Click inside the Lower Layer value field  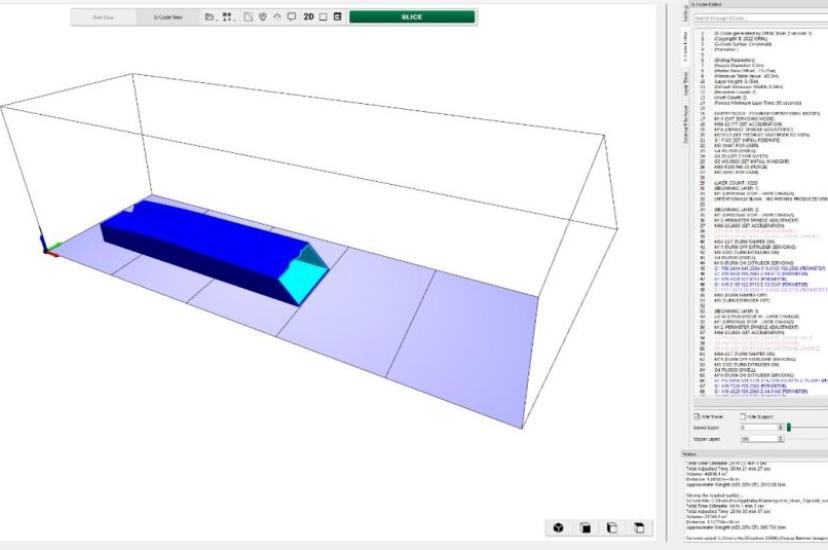tap(759, 427)
